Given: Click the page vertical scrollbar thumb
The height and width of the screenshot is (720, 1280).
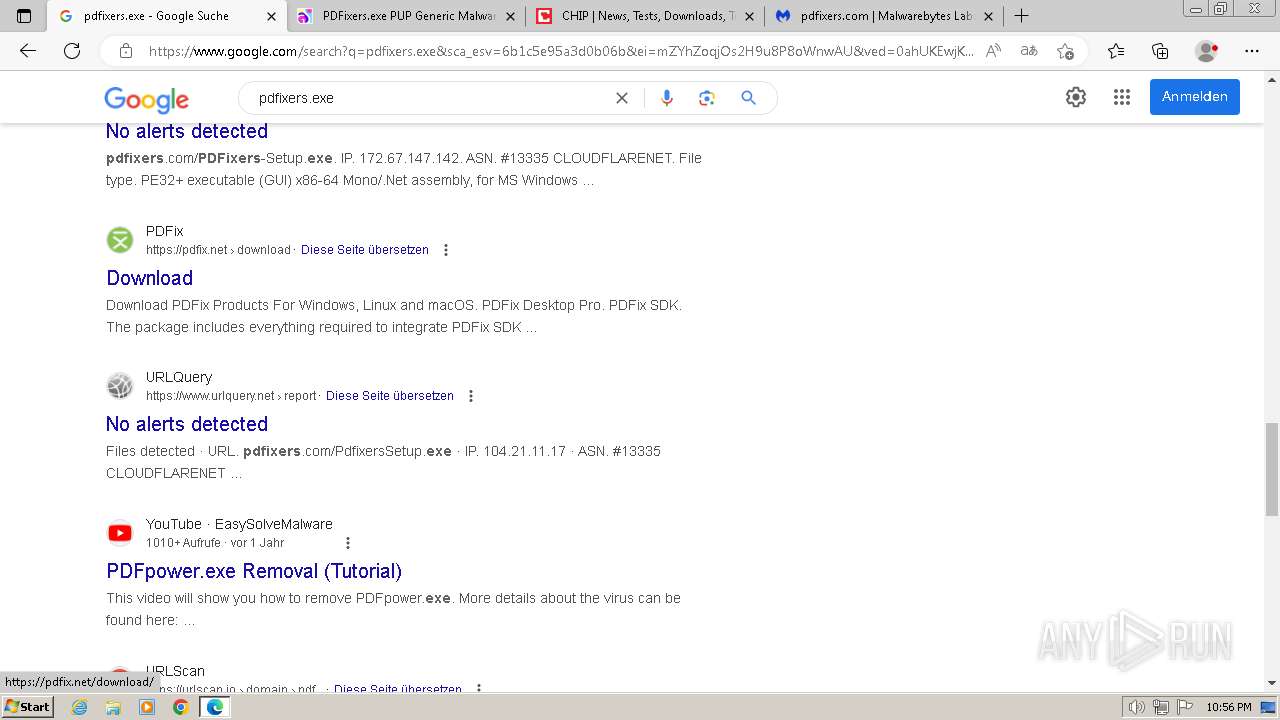Looking at the screenshot, I should tap(1271, 469).
